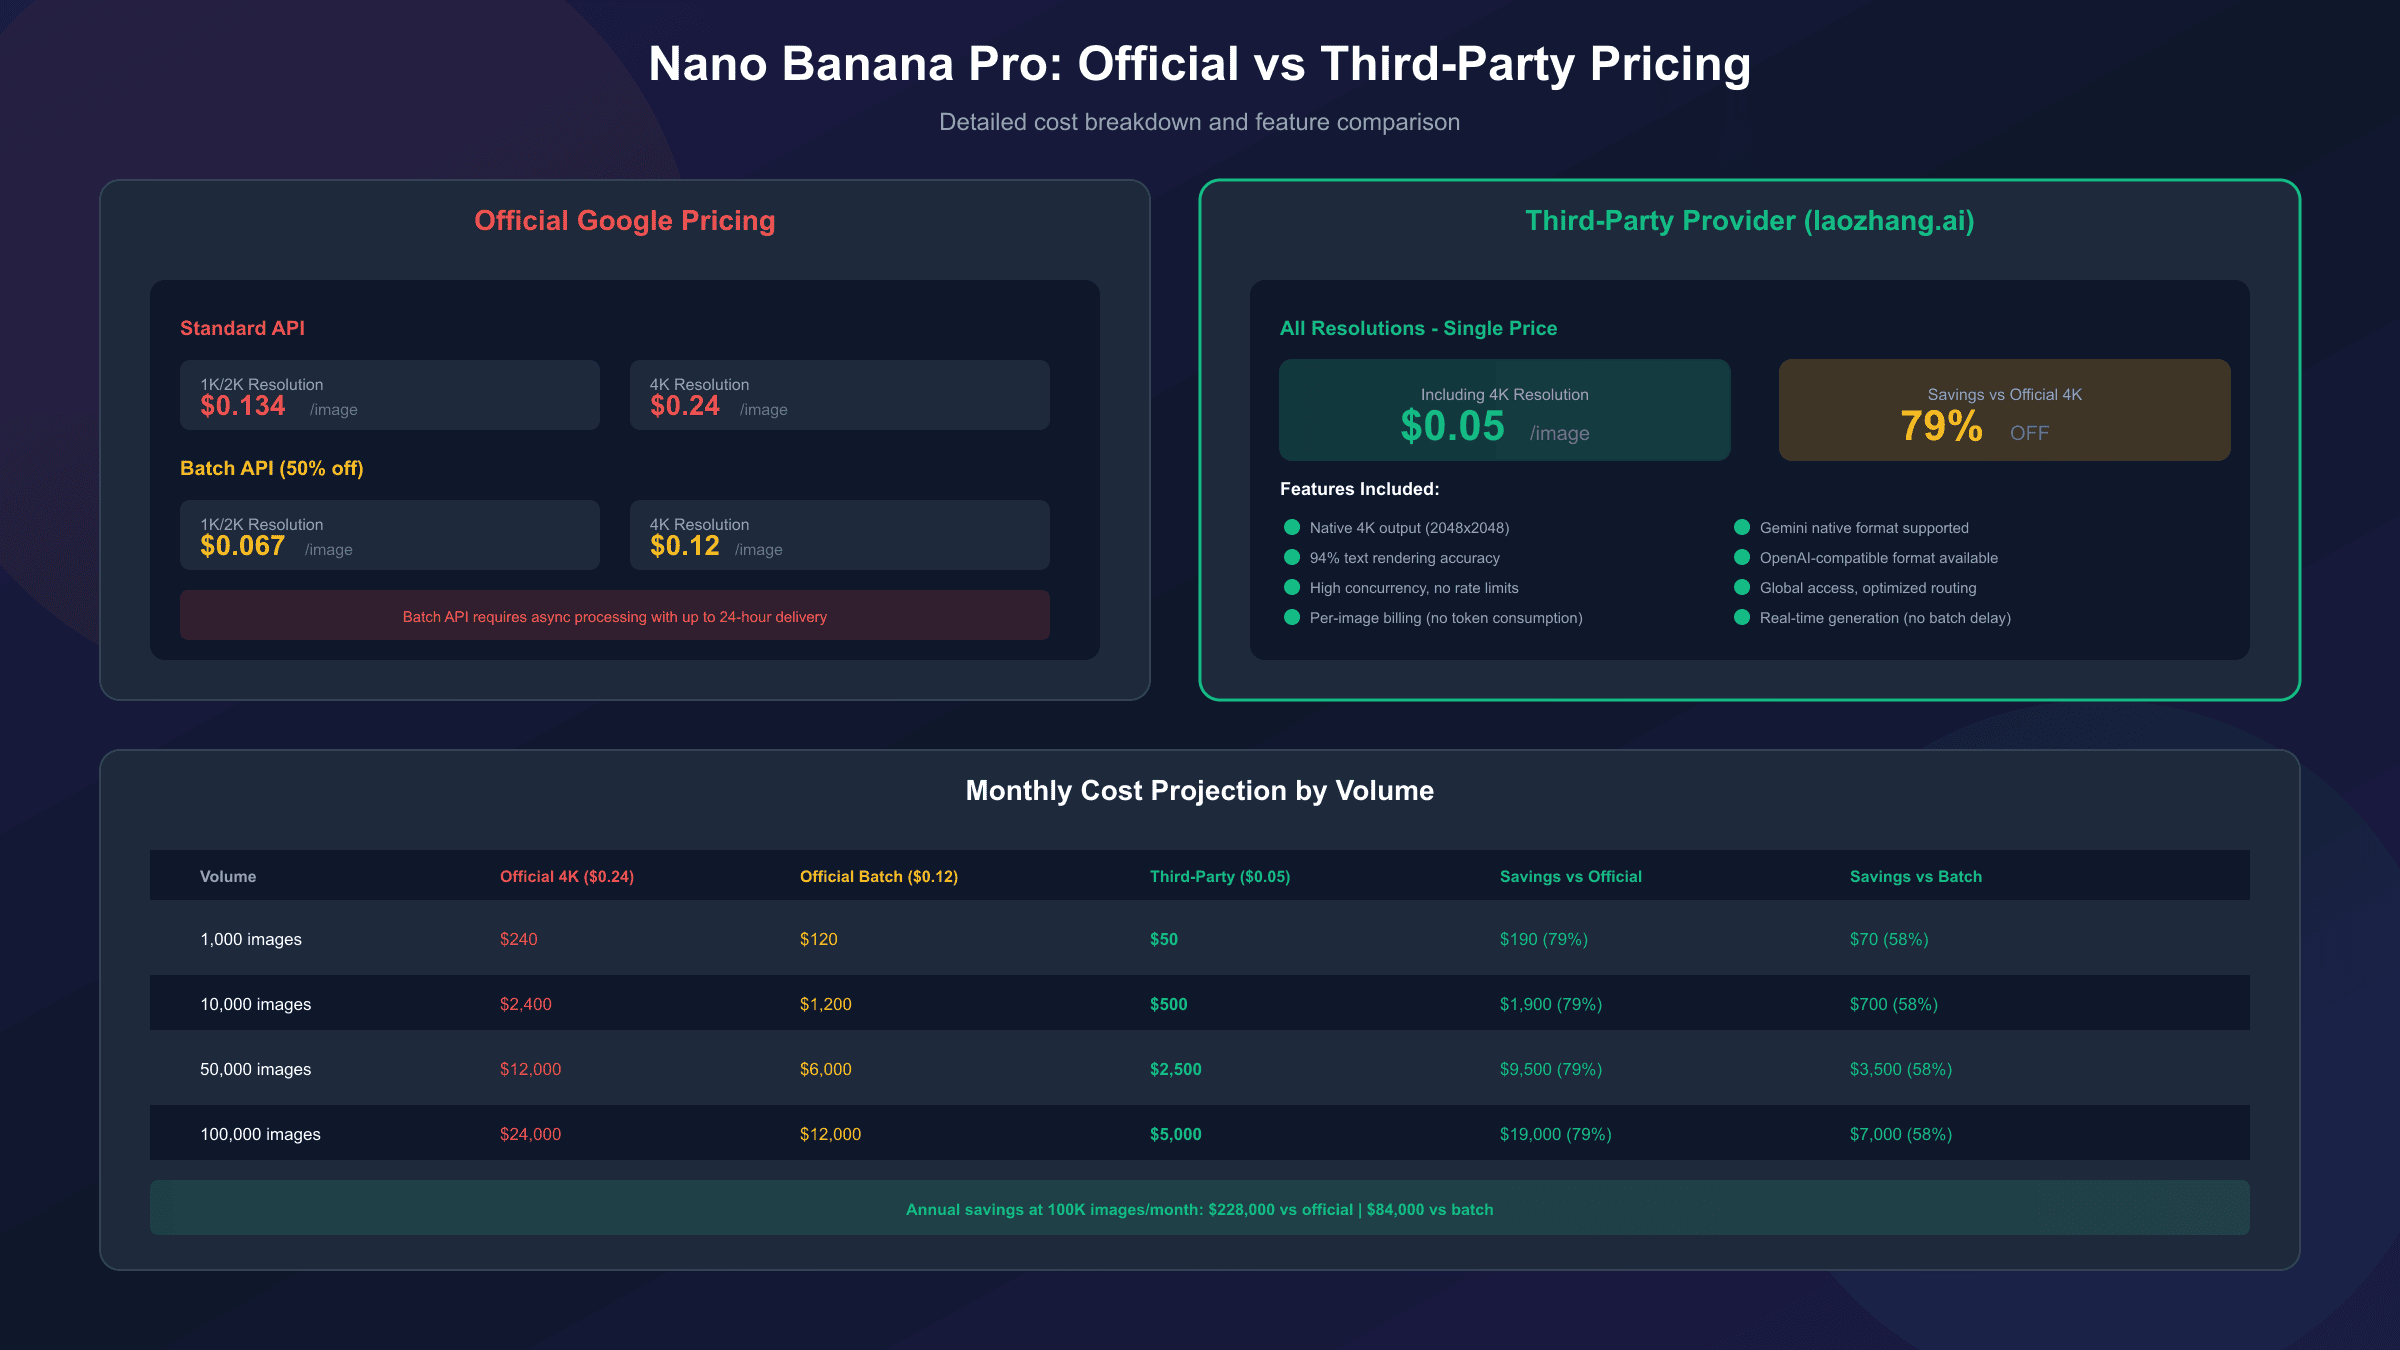The image size is (2400, 1350).
Task: Select the Third-Party ($0.05) column header
Action: click(1220, 876)
